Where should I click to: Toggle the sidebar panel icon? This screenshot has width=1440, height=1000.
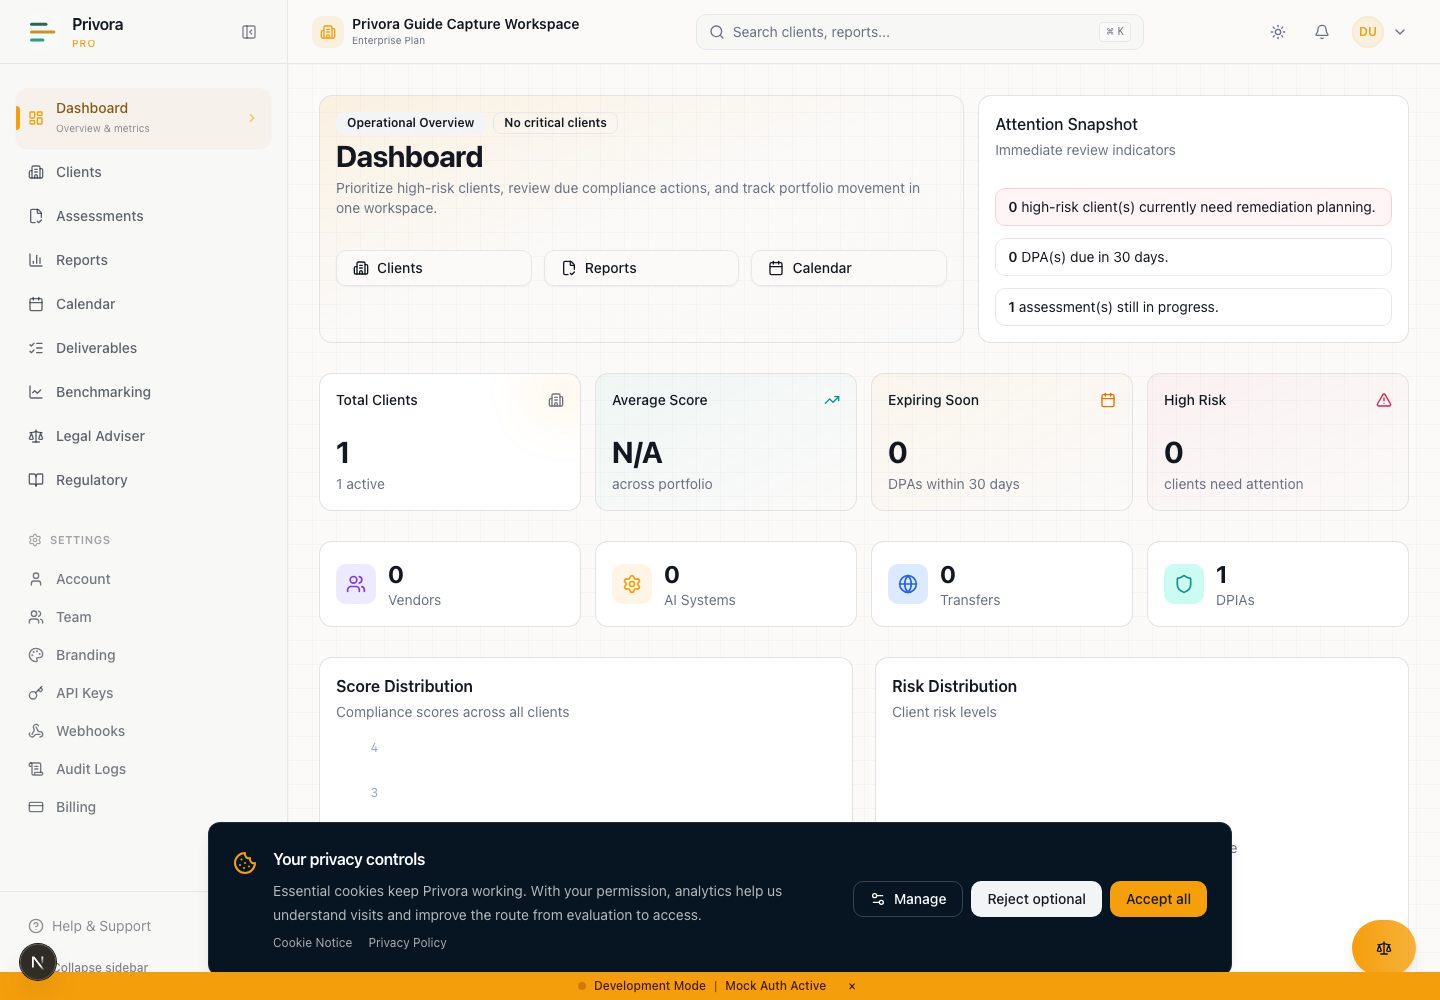pyautogui.click(x=249, y=32)
